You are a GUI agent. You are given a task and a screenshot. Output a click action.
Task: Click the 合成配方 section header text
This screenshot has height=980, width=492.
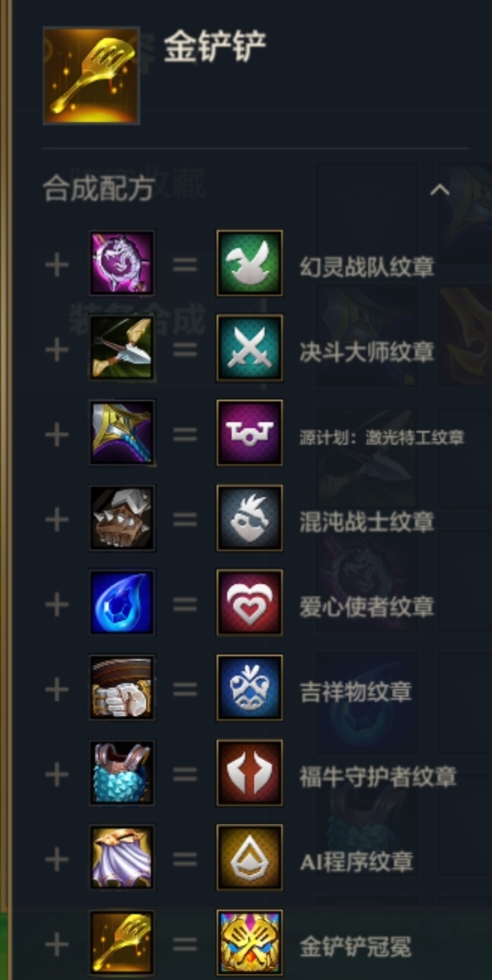[x=98, y=189]
